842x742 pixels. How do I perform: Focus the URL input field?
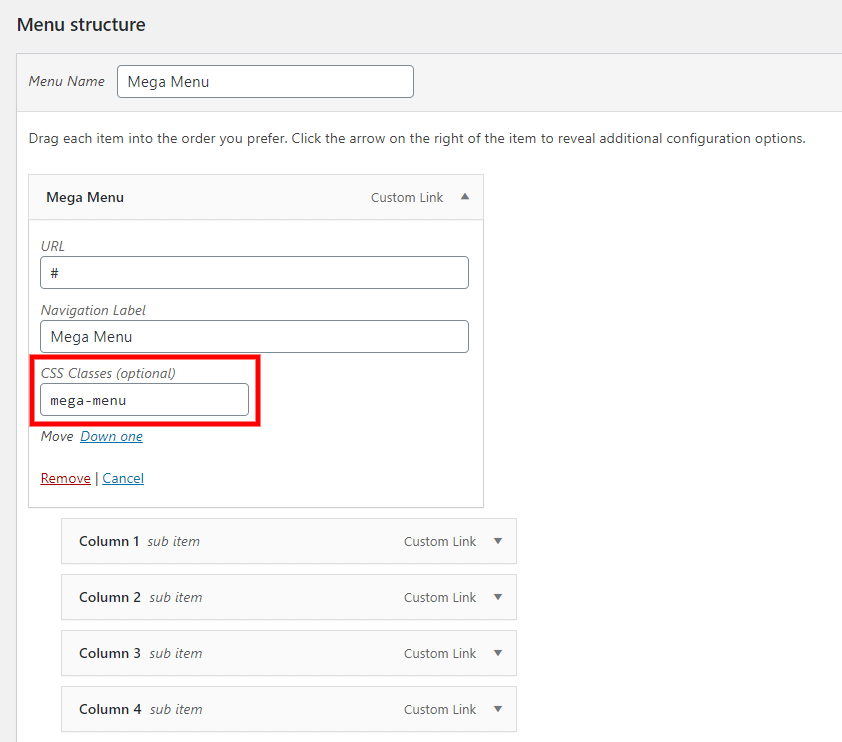tap(254, 273)
